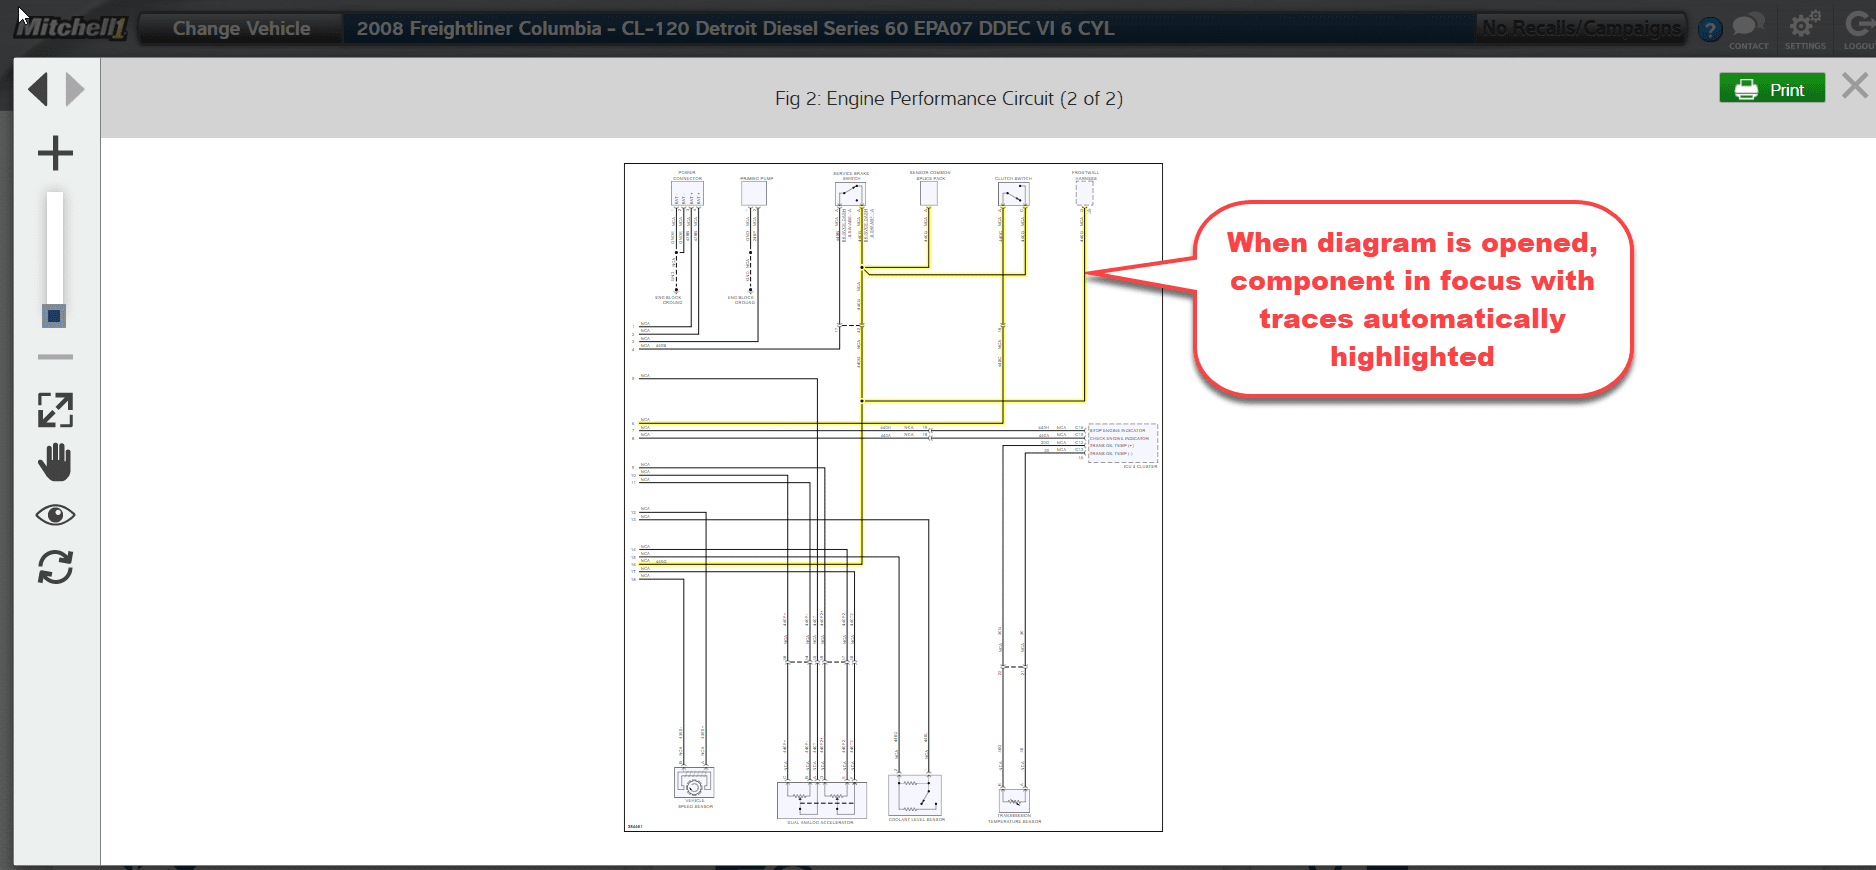This screenshot has width=1876, height=870.
Task: Click the refresh diagram icon
Action: [55, 568]
